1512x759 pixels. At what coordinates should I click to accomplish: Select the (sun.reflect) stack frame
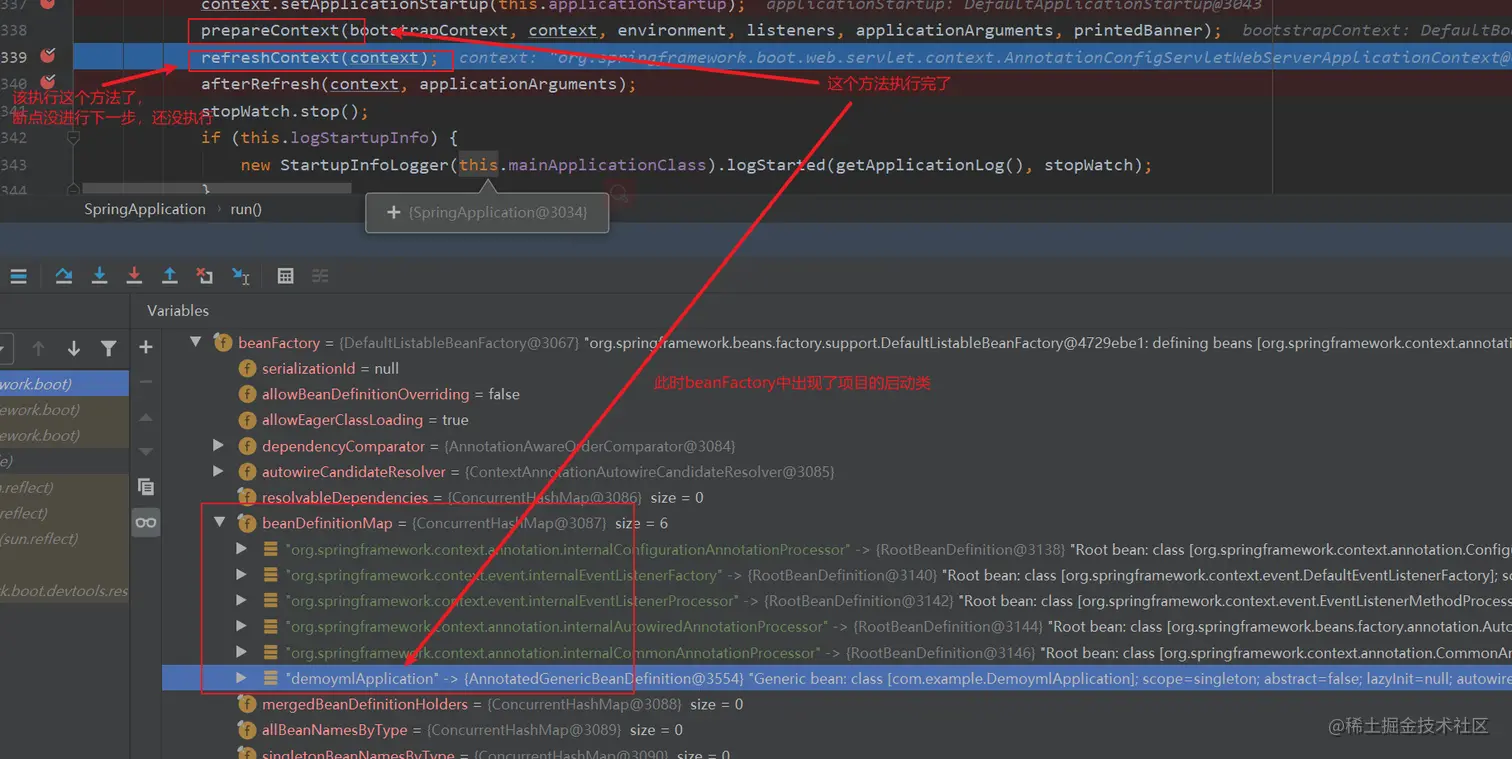point(64,539)
